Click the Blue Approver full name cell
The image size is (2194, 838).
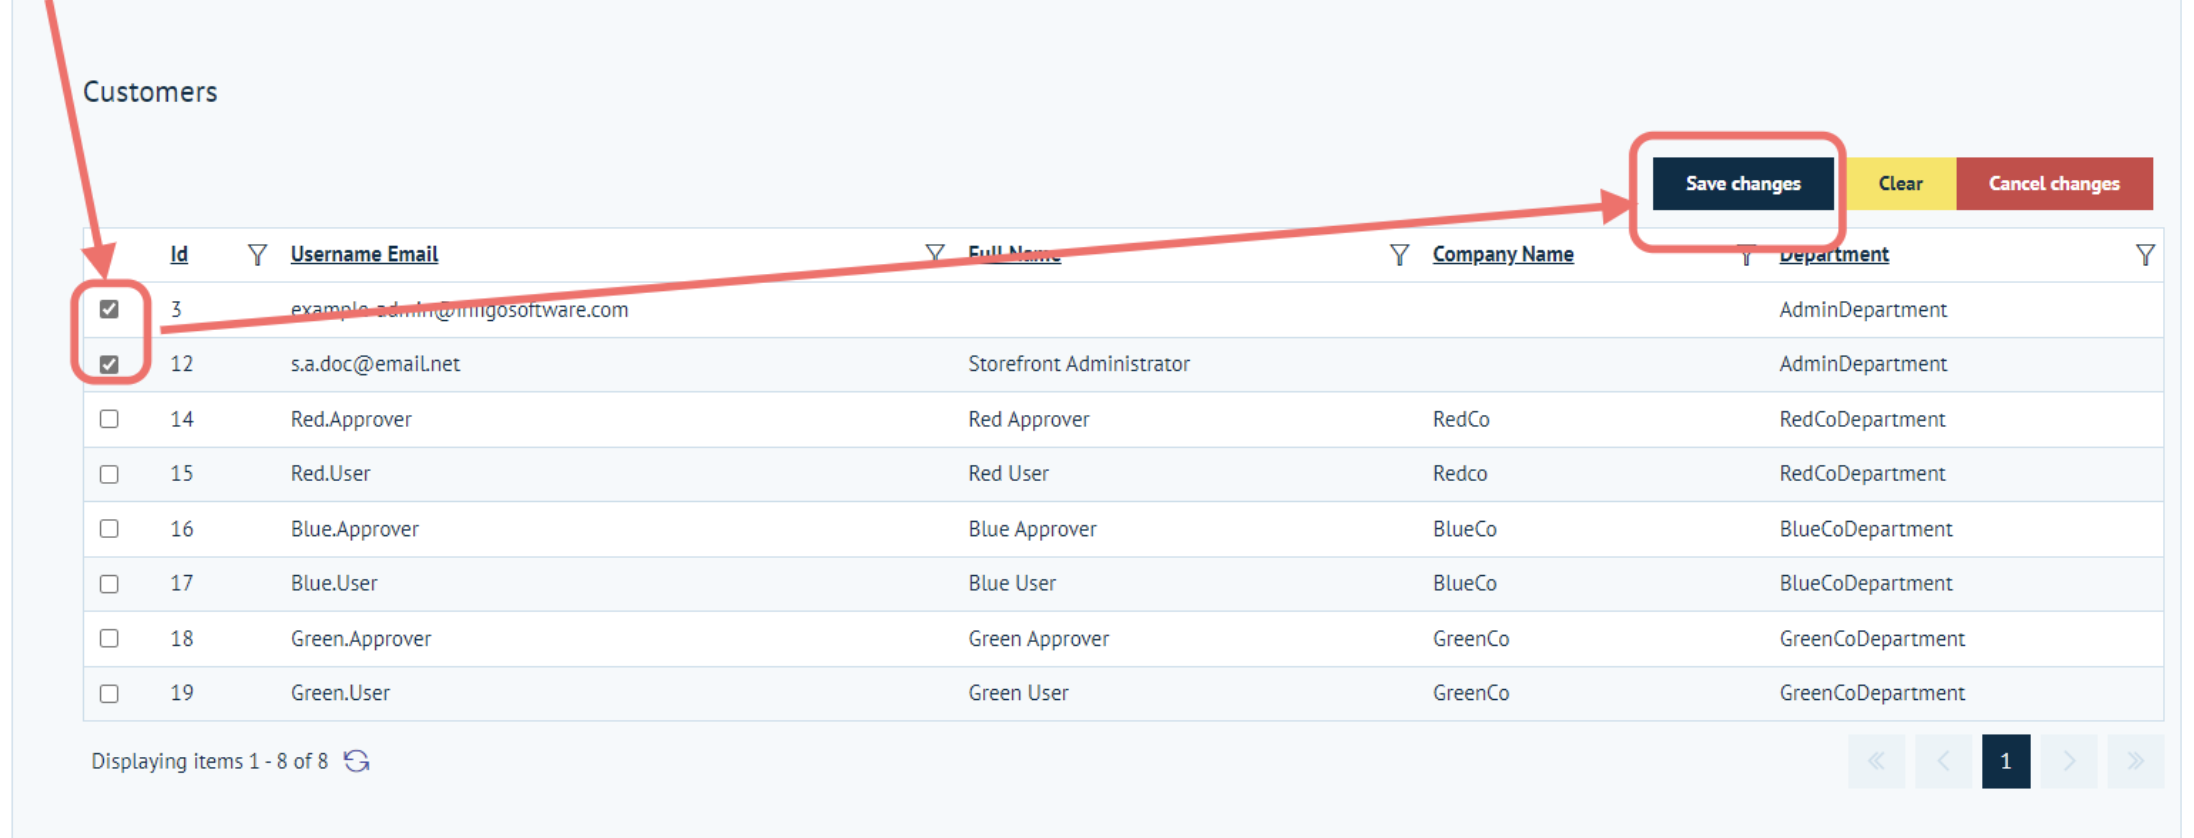coord(1032,529)
